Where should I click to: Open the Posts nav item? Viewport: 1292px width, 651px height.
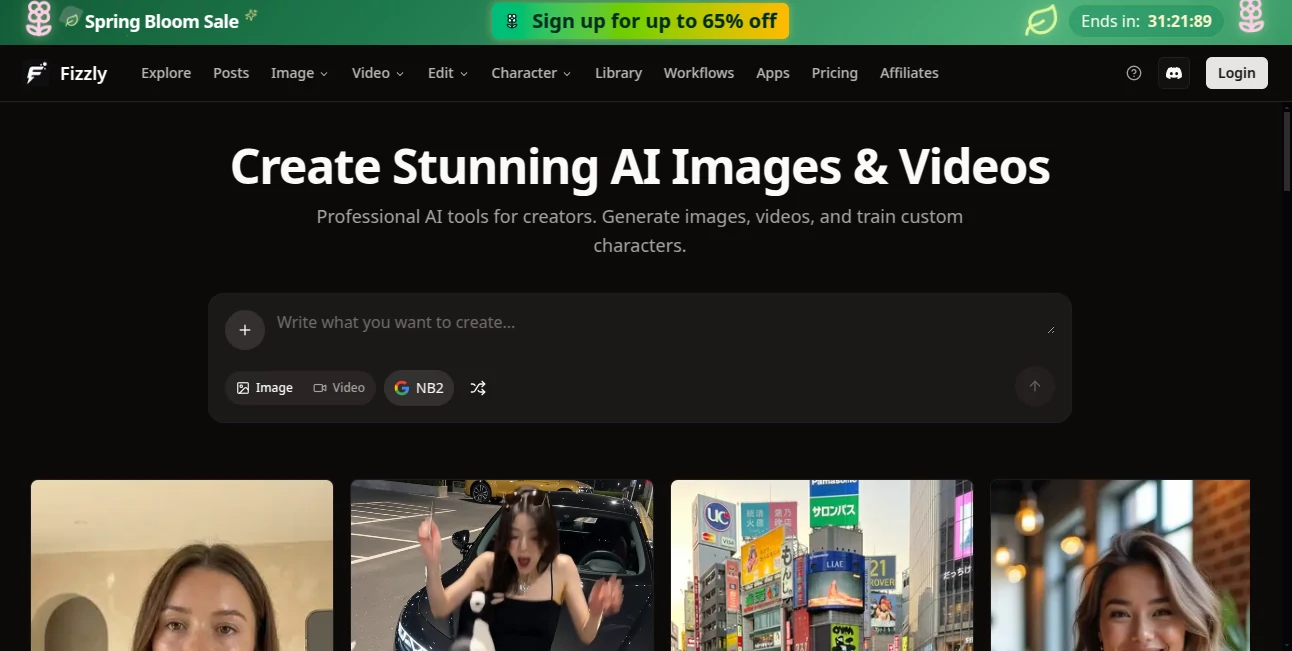pos(231,73)
